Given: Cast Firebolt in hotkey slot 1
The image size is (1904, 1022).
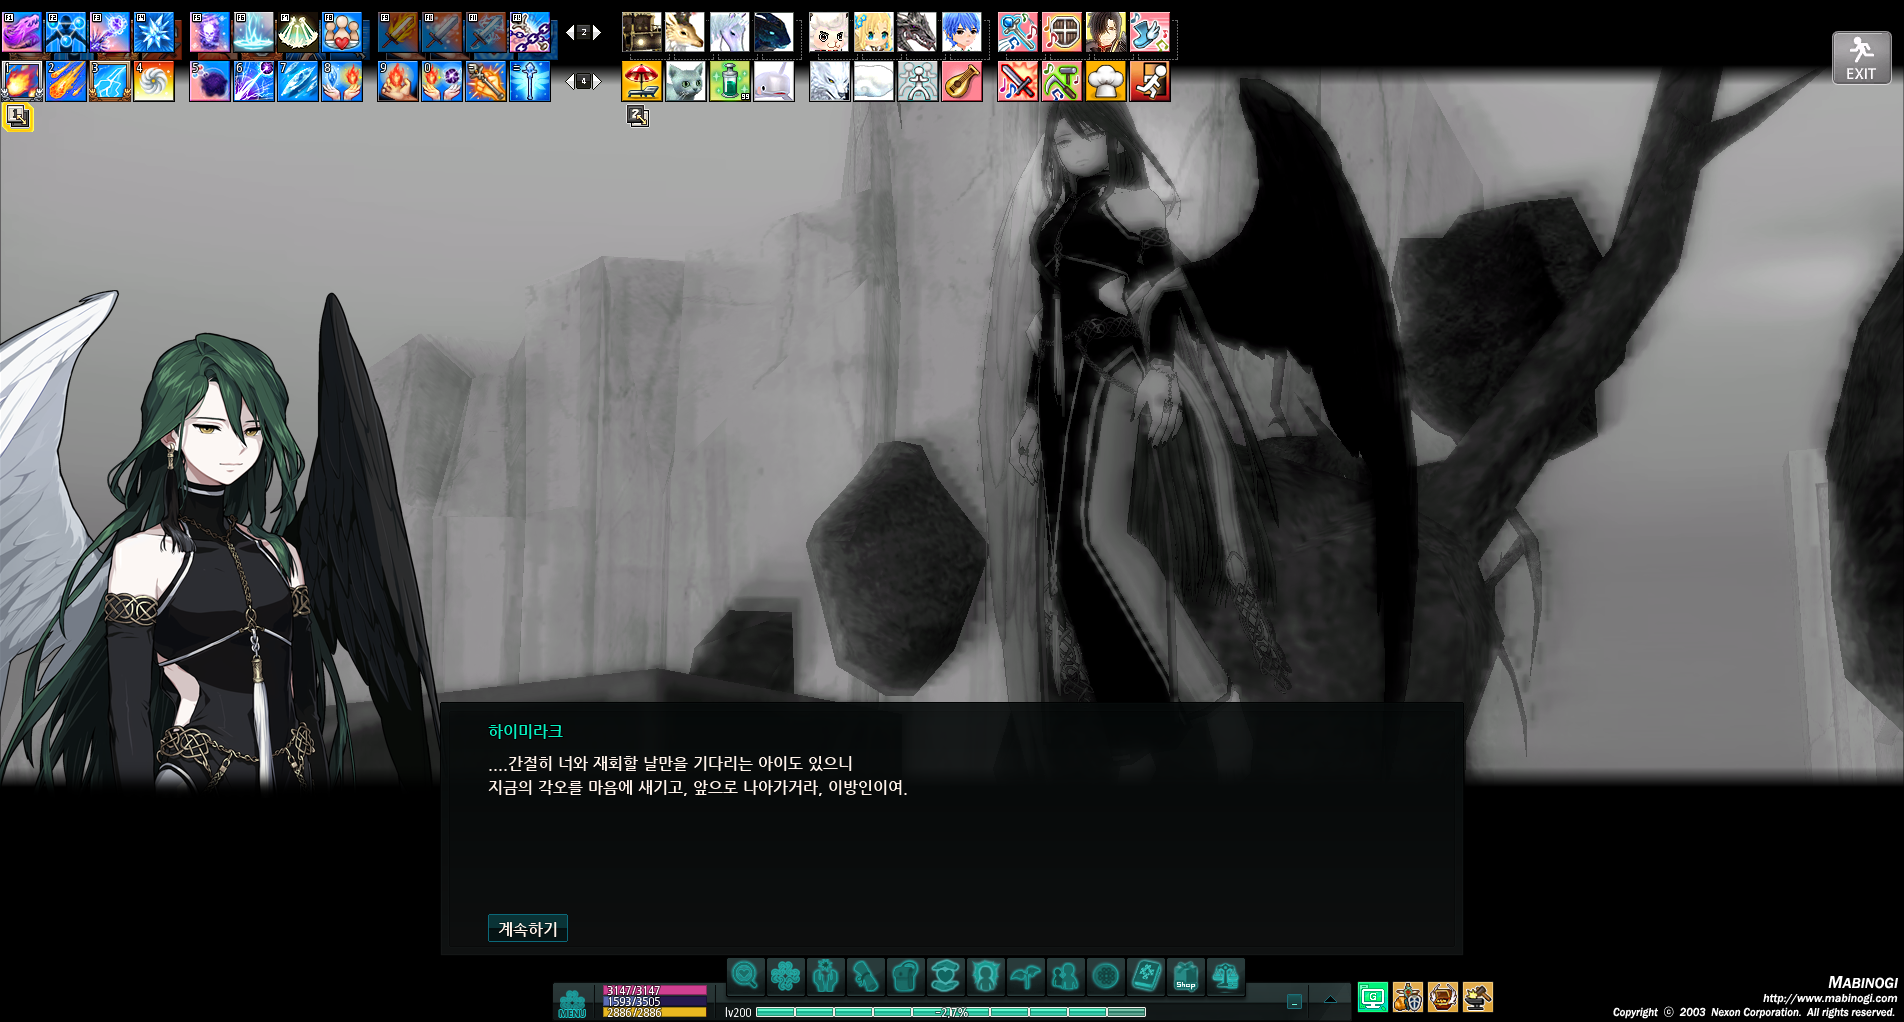Looking at the screenshot, I should click(x=22, y=82).
